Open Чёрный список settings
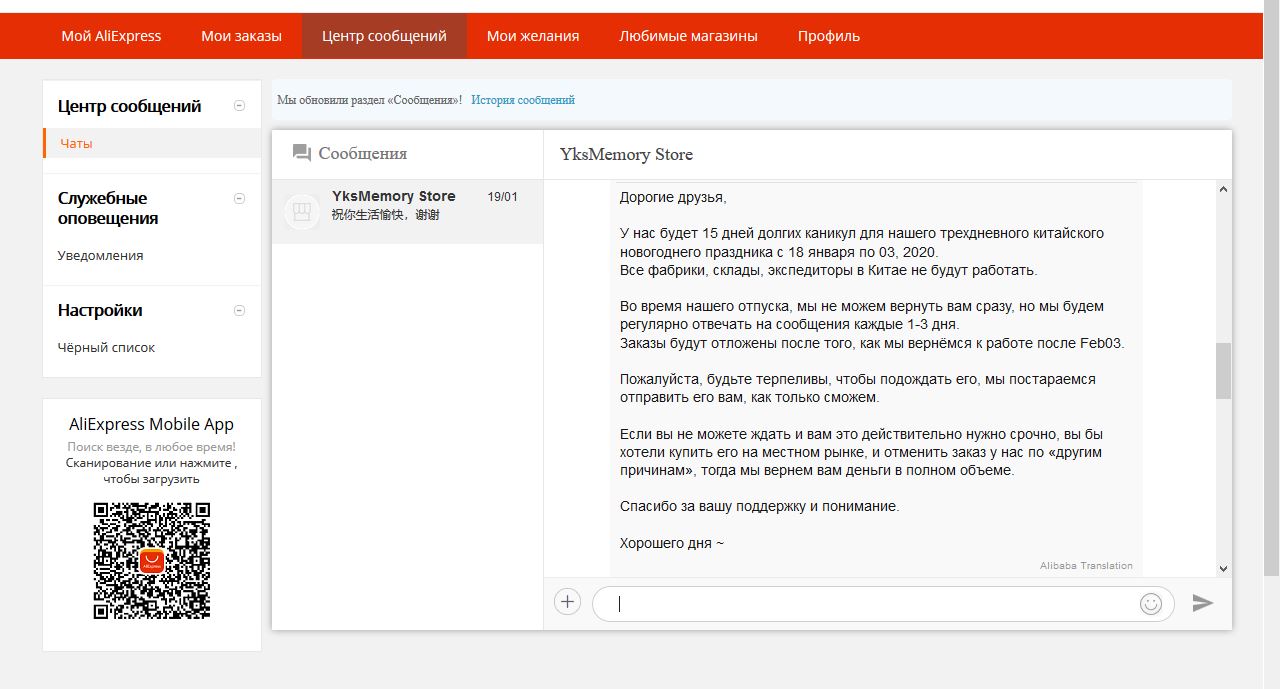1280x689 pixels. 106,347
